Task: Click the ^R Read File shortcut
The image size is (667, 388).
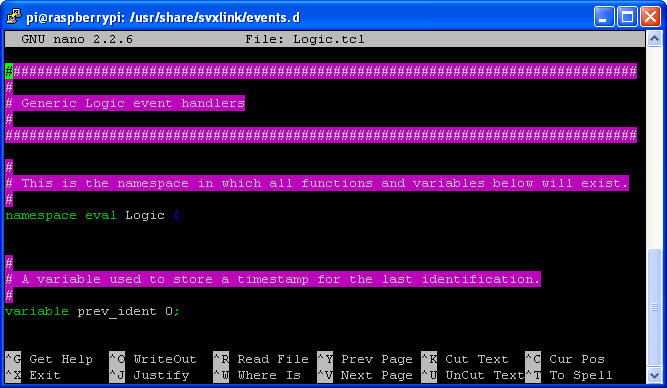Action: point(261,359)
